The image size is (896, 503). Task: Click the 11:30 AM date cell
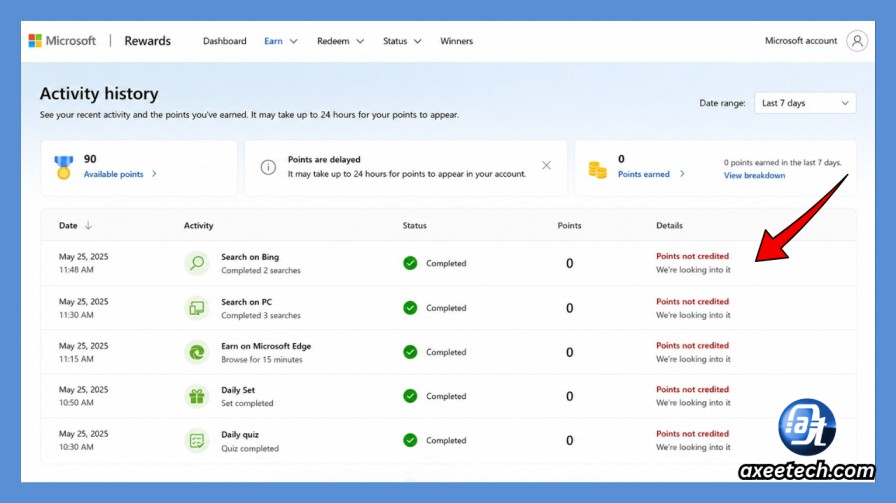click(x=83, y=308)
